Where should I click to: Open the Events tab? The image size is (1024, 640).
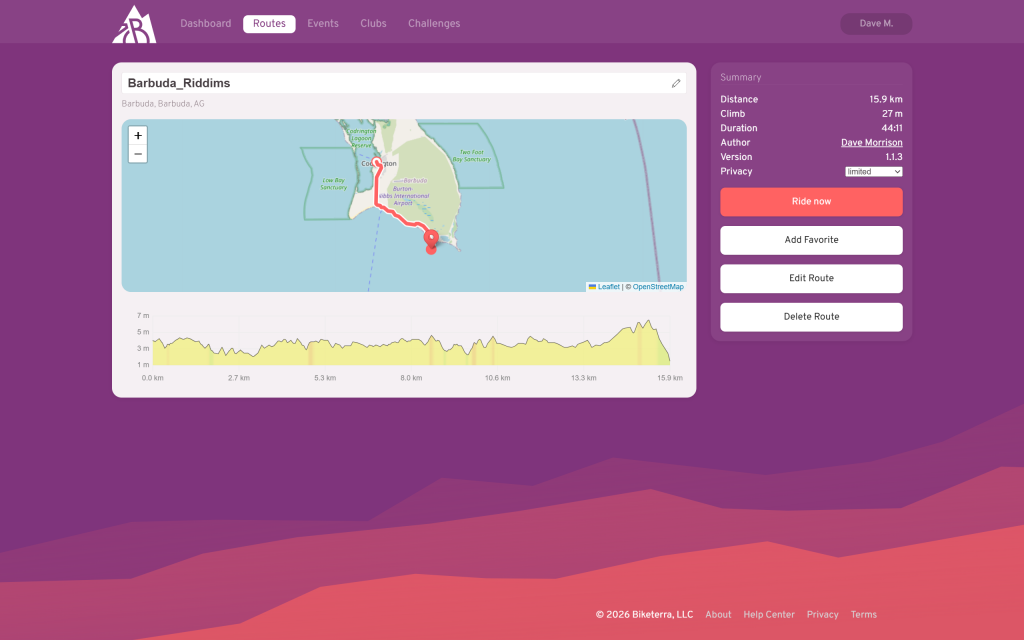click(x=322, y=24)
